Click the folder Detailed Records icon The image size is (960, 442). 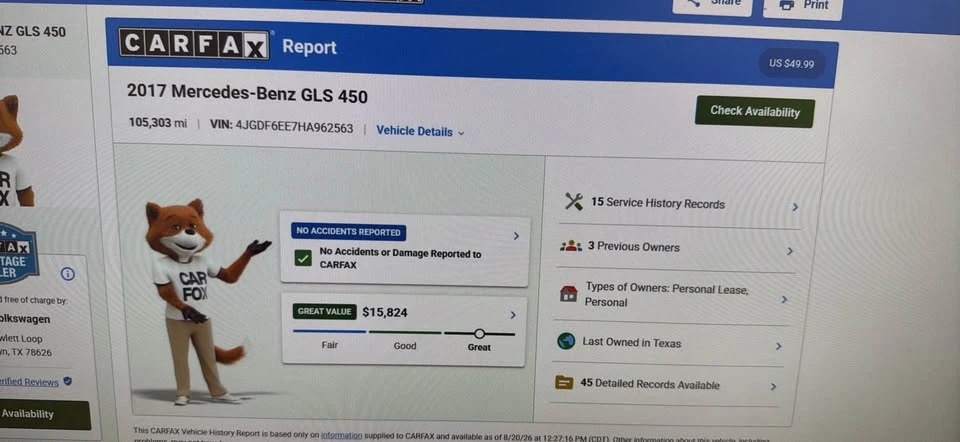point(564,383)
